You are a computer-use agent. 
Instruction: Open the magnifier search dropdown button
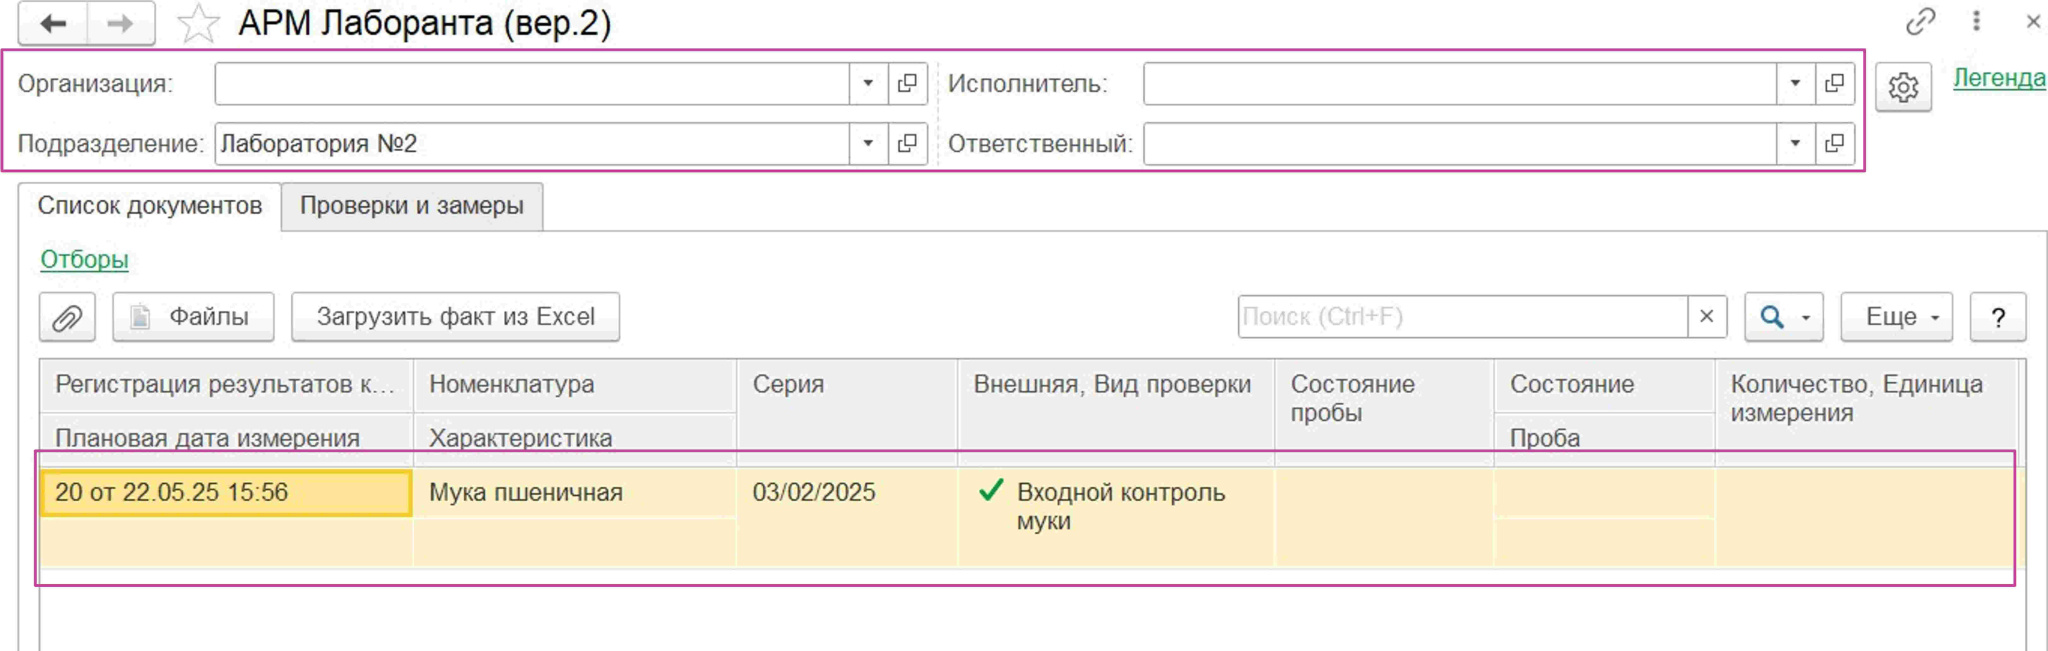(1784, 318)
